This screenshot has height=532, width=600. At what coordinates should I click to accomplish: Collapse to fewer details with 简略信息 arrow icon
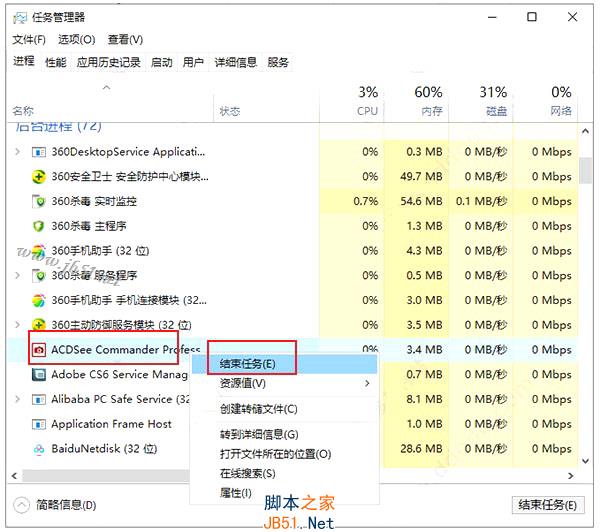tap(21, 505)
